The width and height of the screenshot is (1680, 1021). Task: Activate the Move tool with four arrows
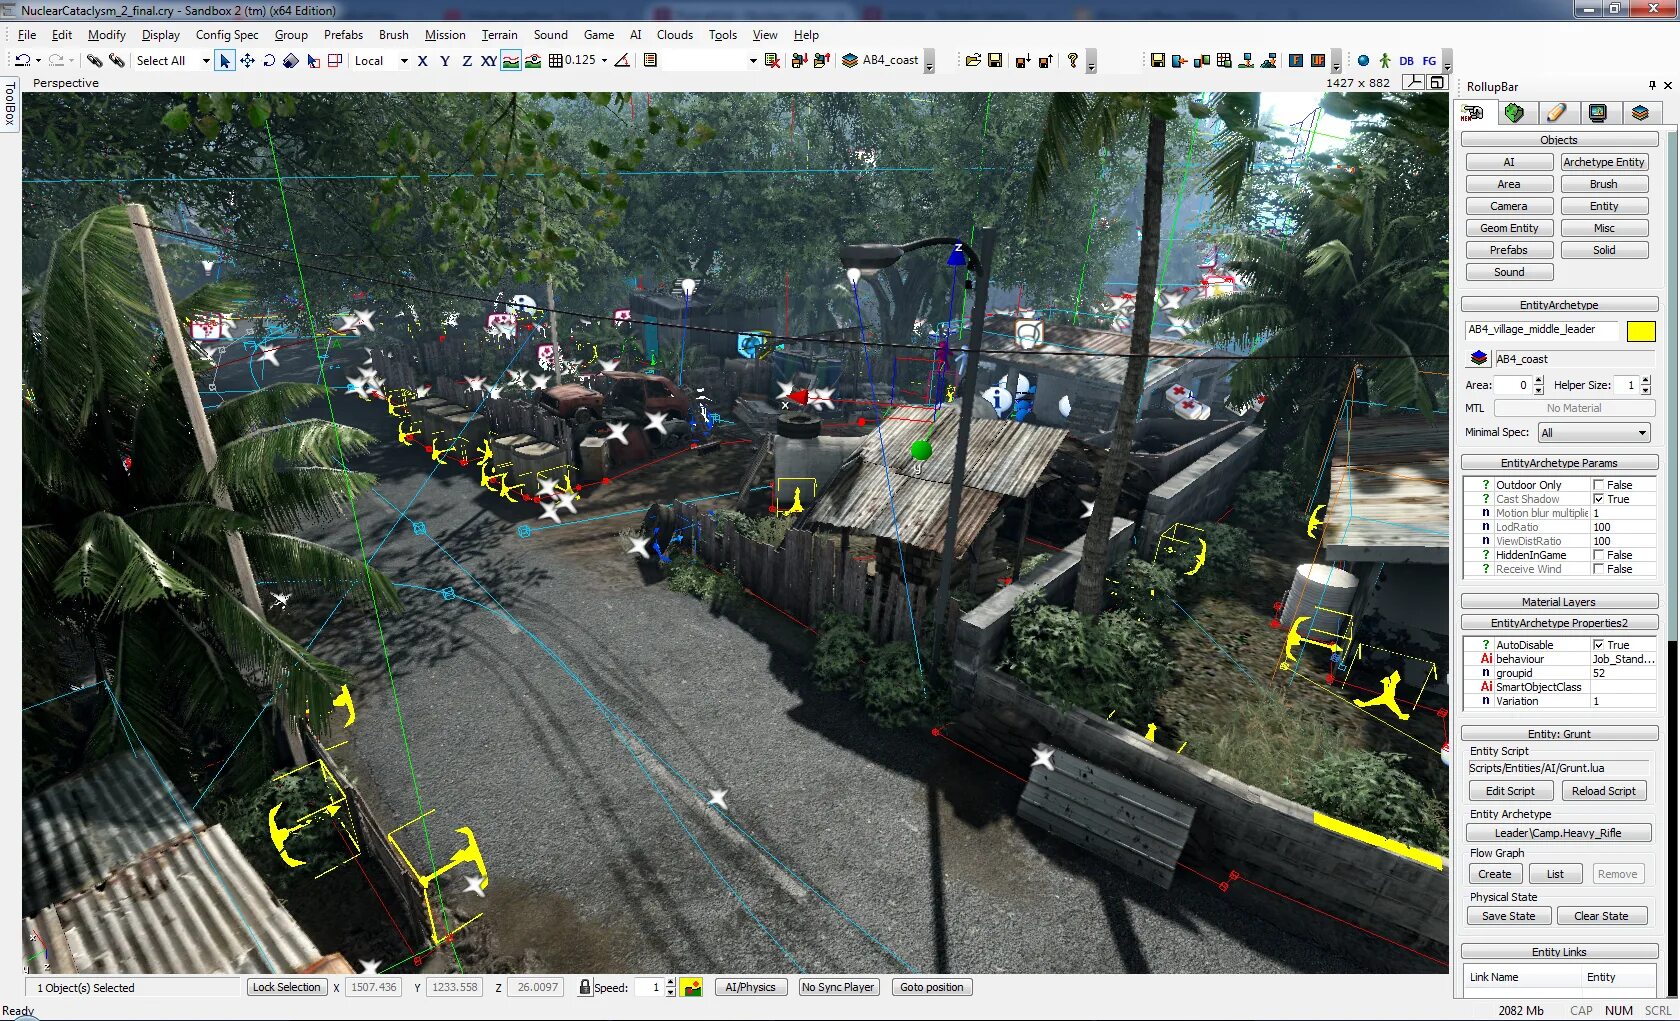[x=247, y=61]
